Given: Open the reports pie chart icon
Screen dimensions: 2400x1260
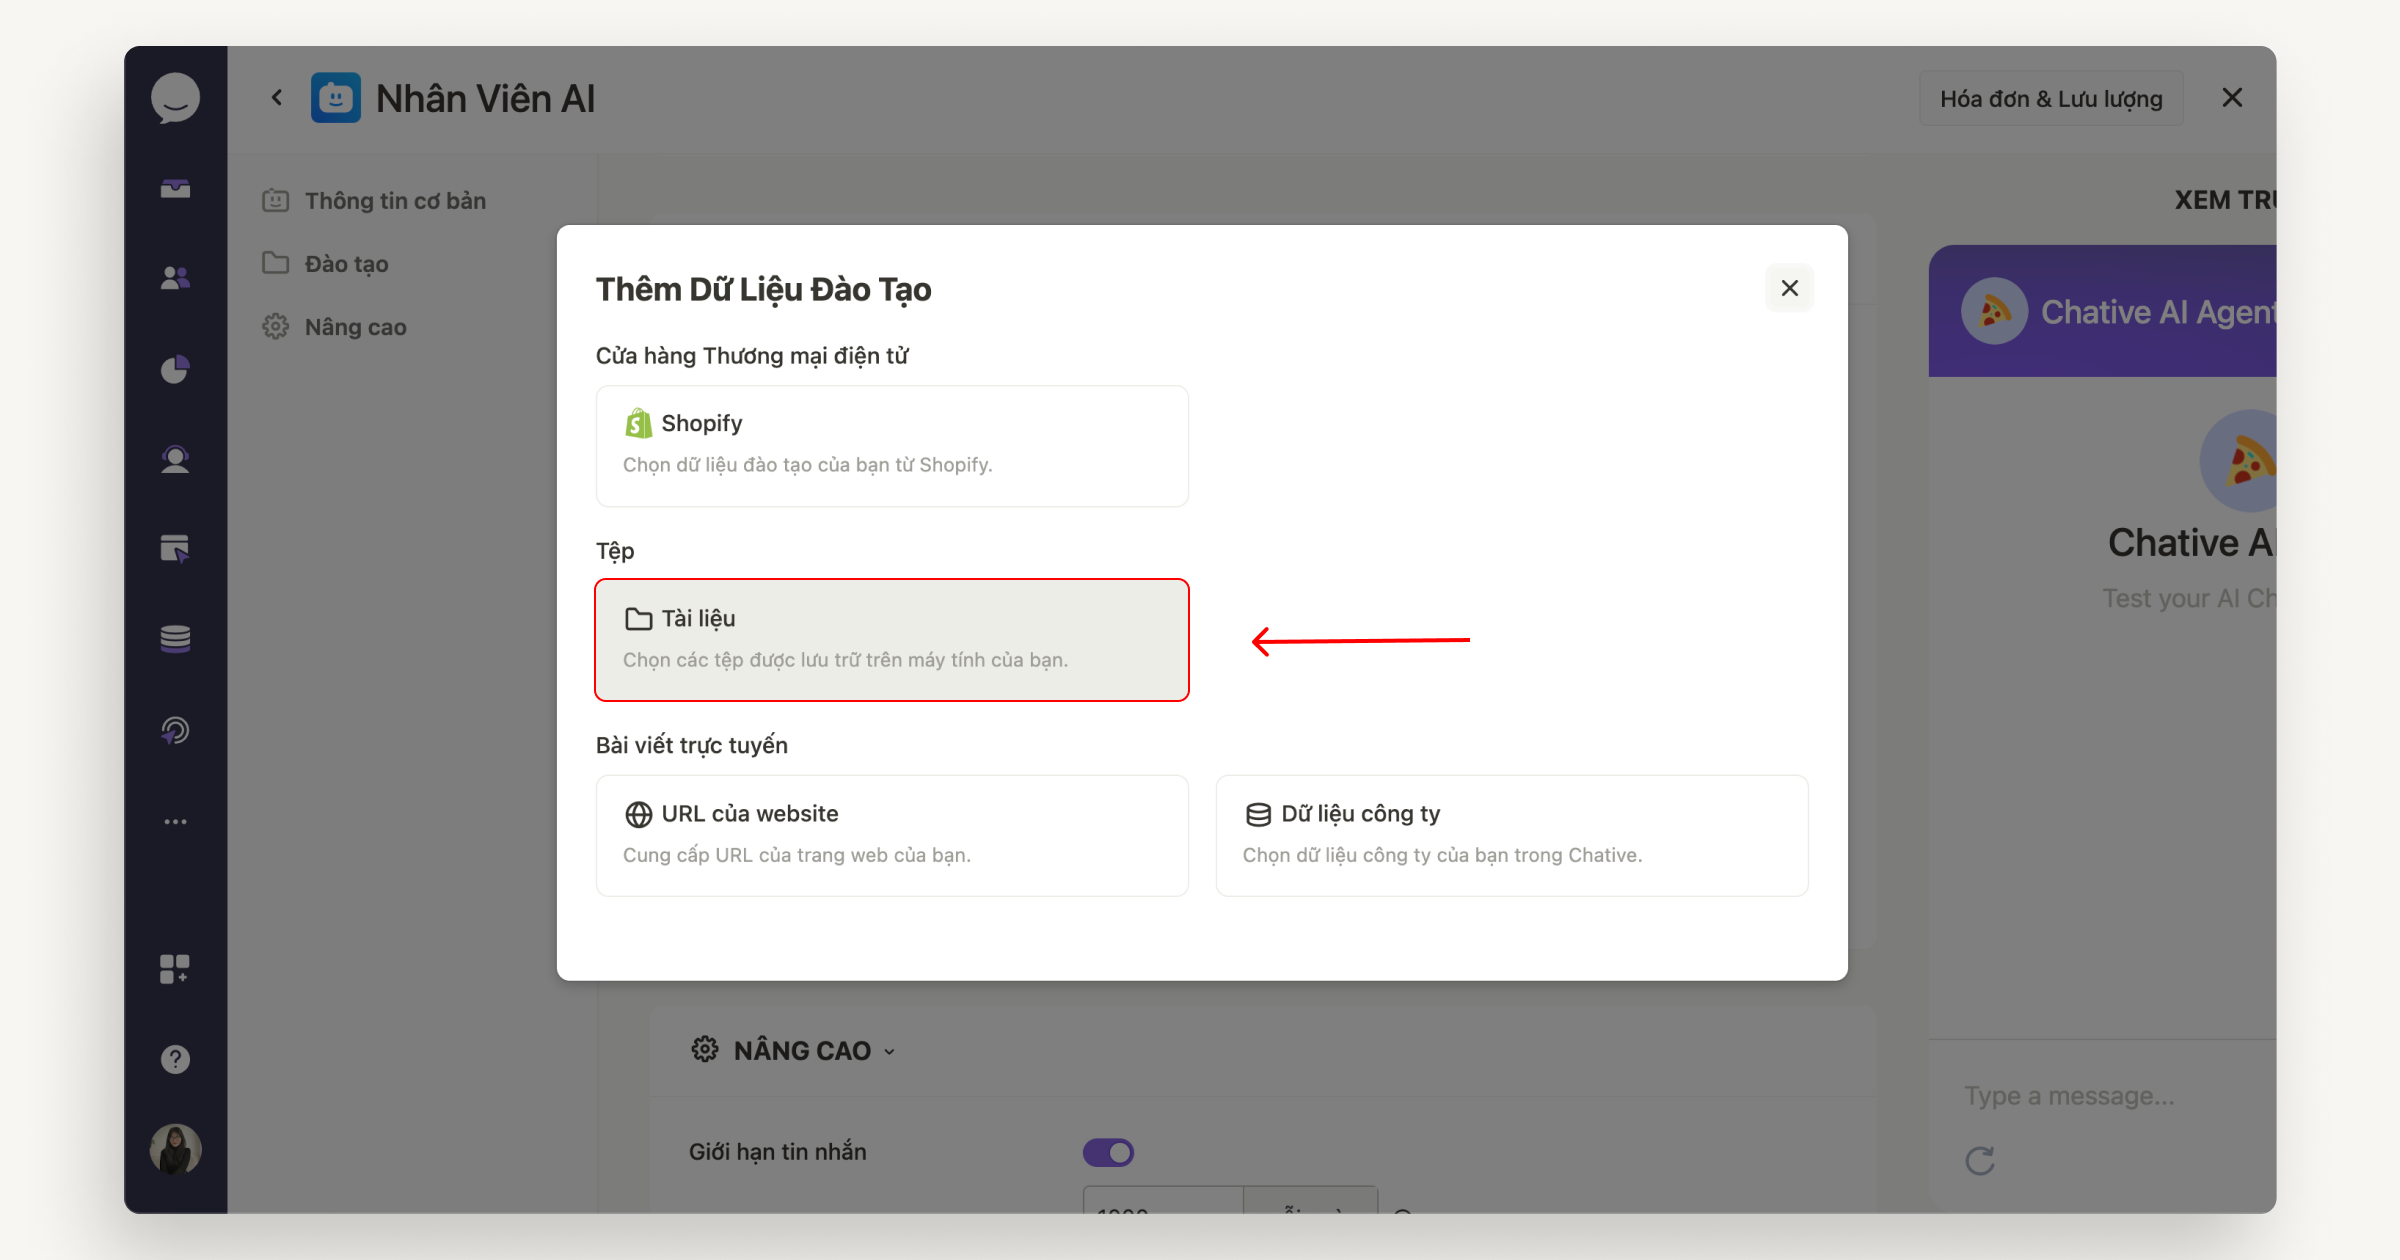Looking at the screenshot, I should click(x=175, y=369).
